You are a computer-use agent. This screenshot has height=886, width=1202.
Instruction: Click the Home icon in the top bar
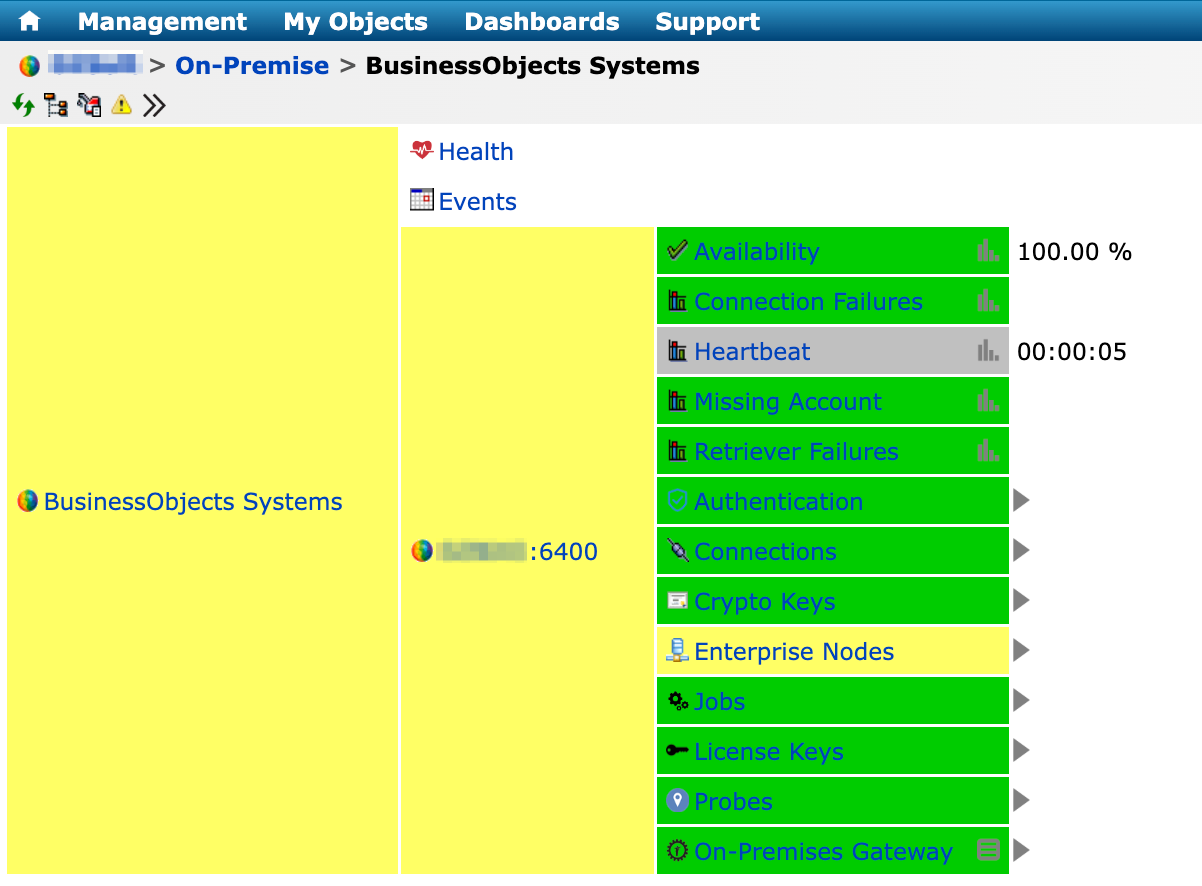click(30, 21)
